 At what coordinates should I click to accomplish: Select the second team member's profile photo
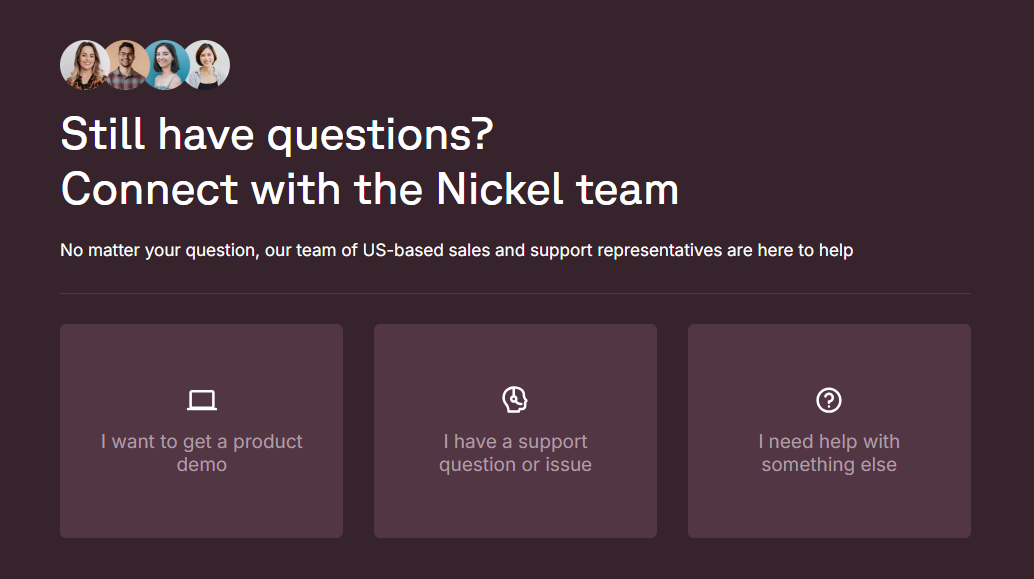click(x=125, y=64)
